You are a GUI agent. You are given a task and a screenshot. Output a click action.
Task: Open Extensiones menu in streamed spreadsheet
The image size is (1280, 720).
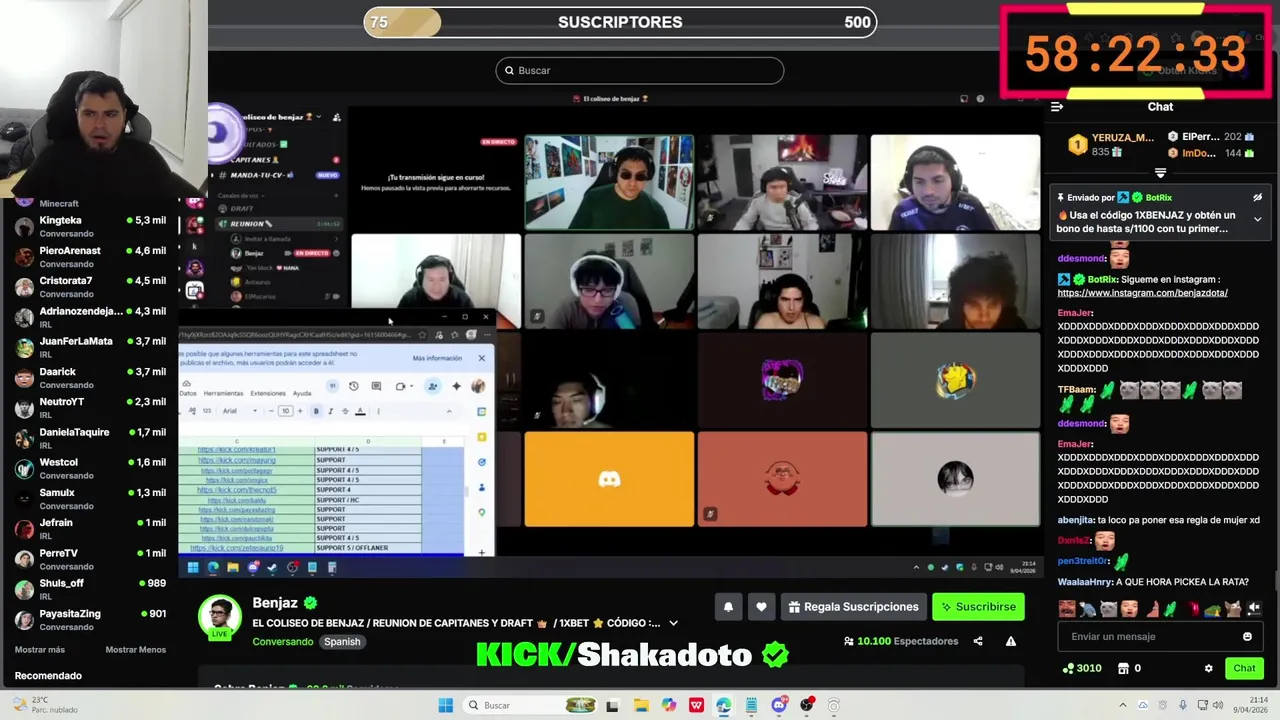pos(268,393)
